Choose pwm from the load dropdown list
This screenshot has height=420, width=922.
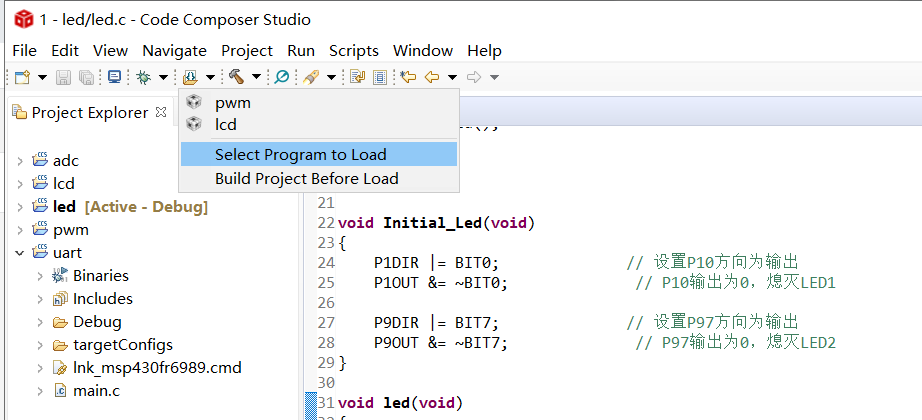pos(319,103)
